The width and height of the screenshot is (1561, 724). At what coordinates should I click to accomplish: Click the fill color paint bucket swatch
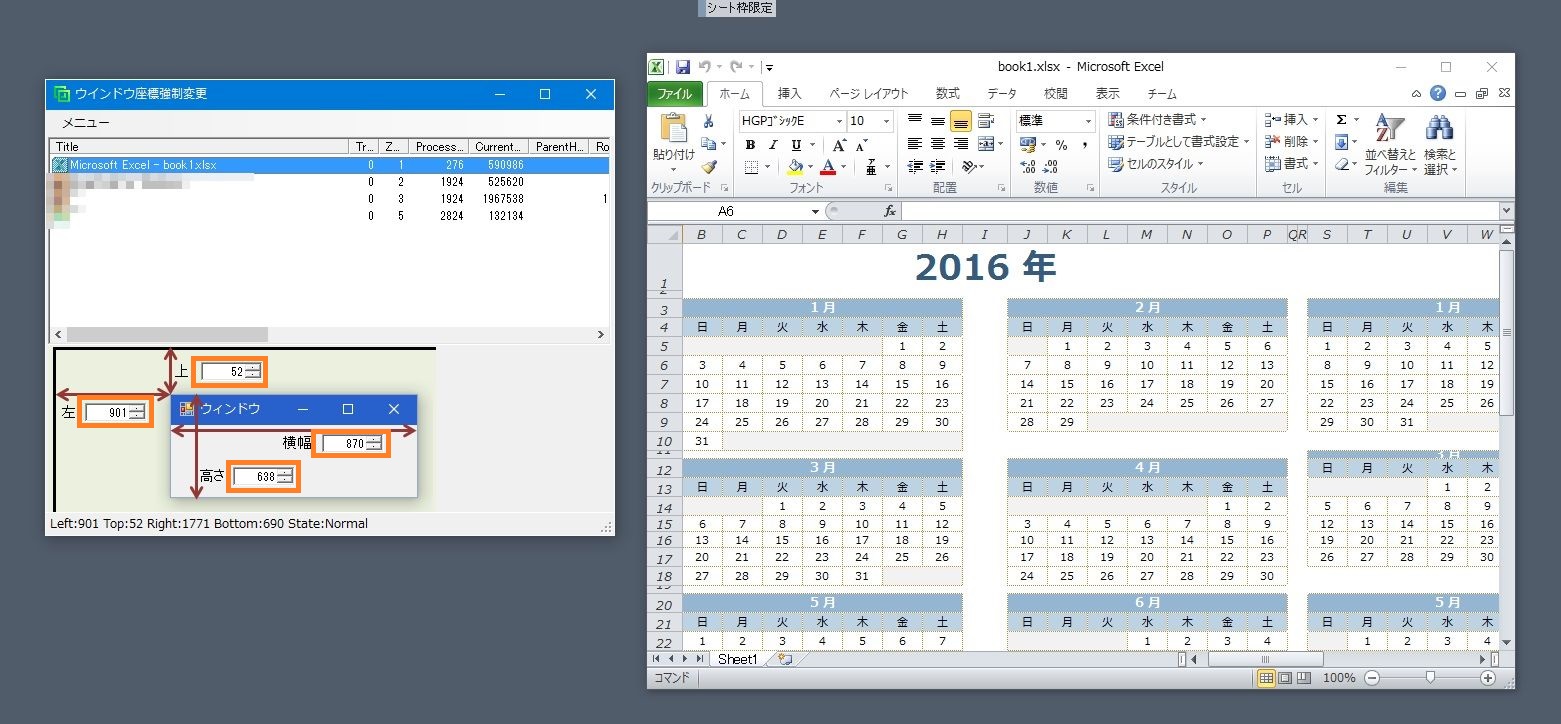[795, 167]
